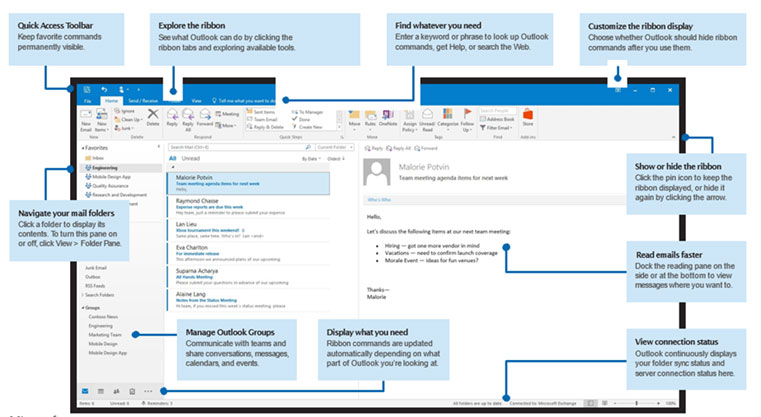Image resolution: width=761 pixels, height=417 pixels.
Task: Click the Reply All ribbon icon
Action: tap(188, 119)
